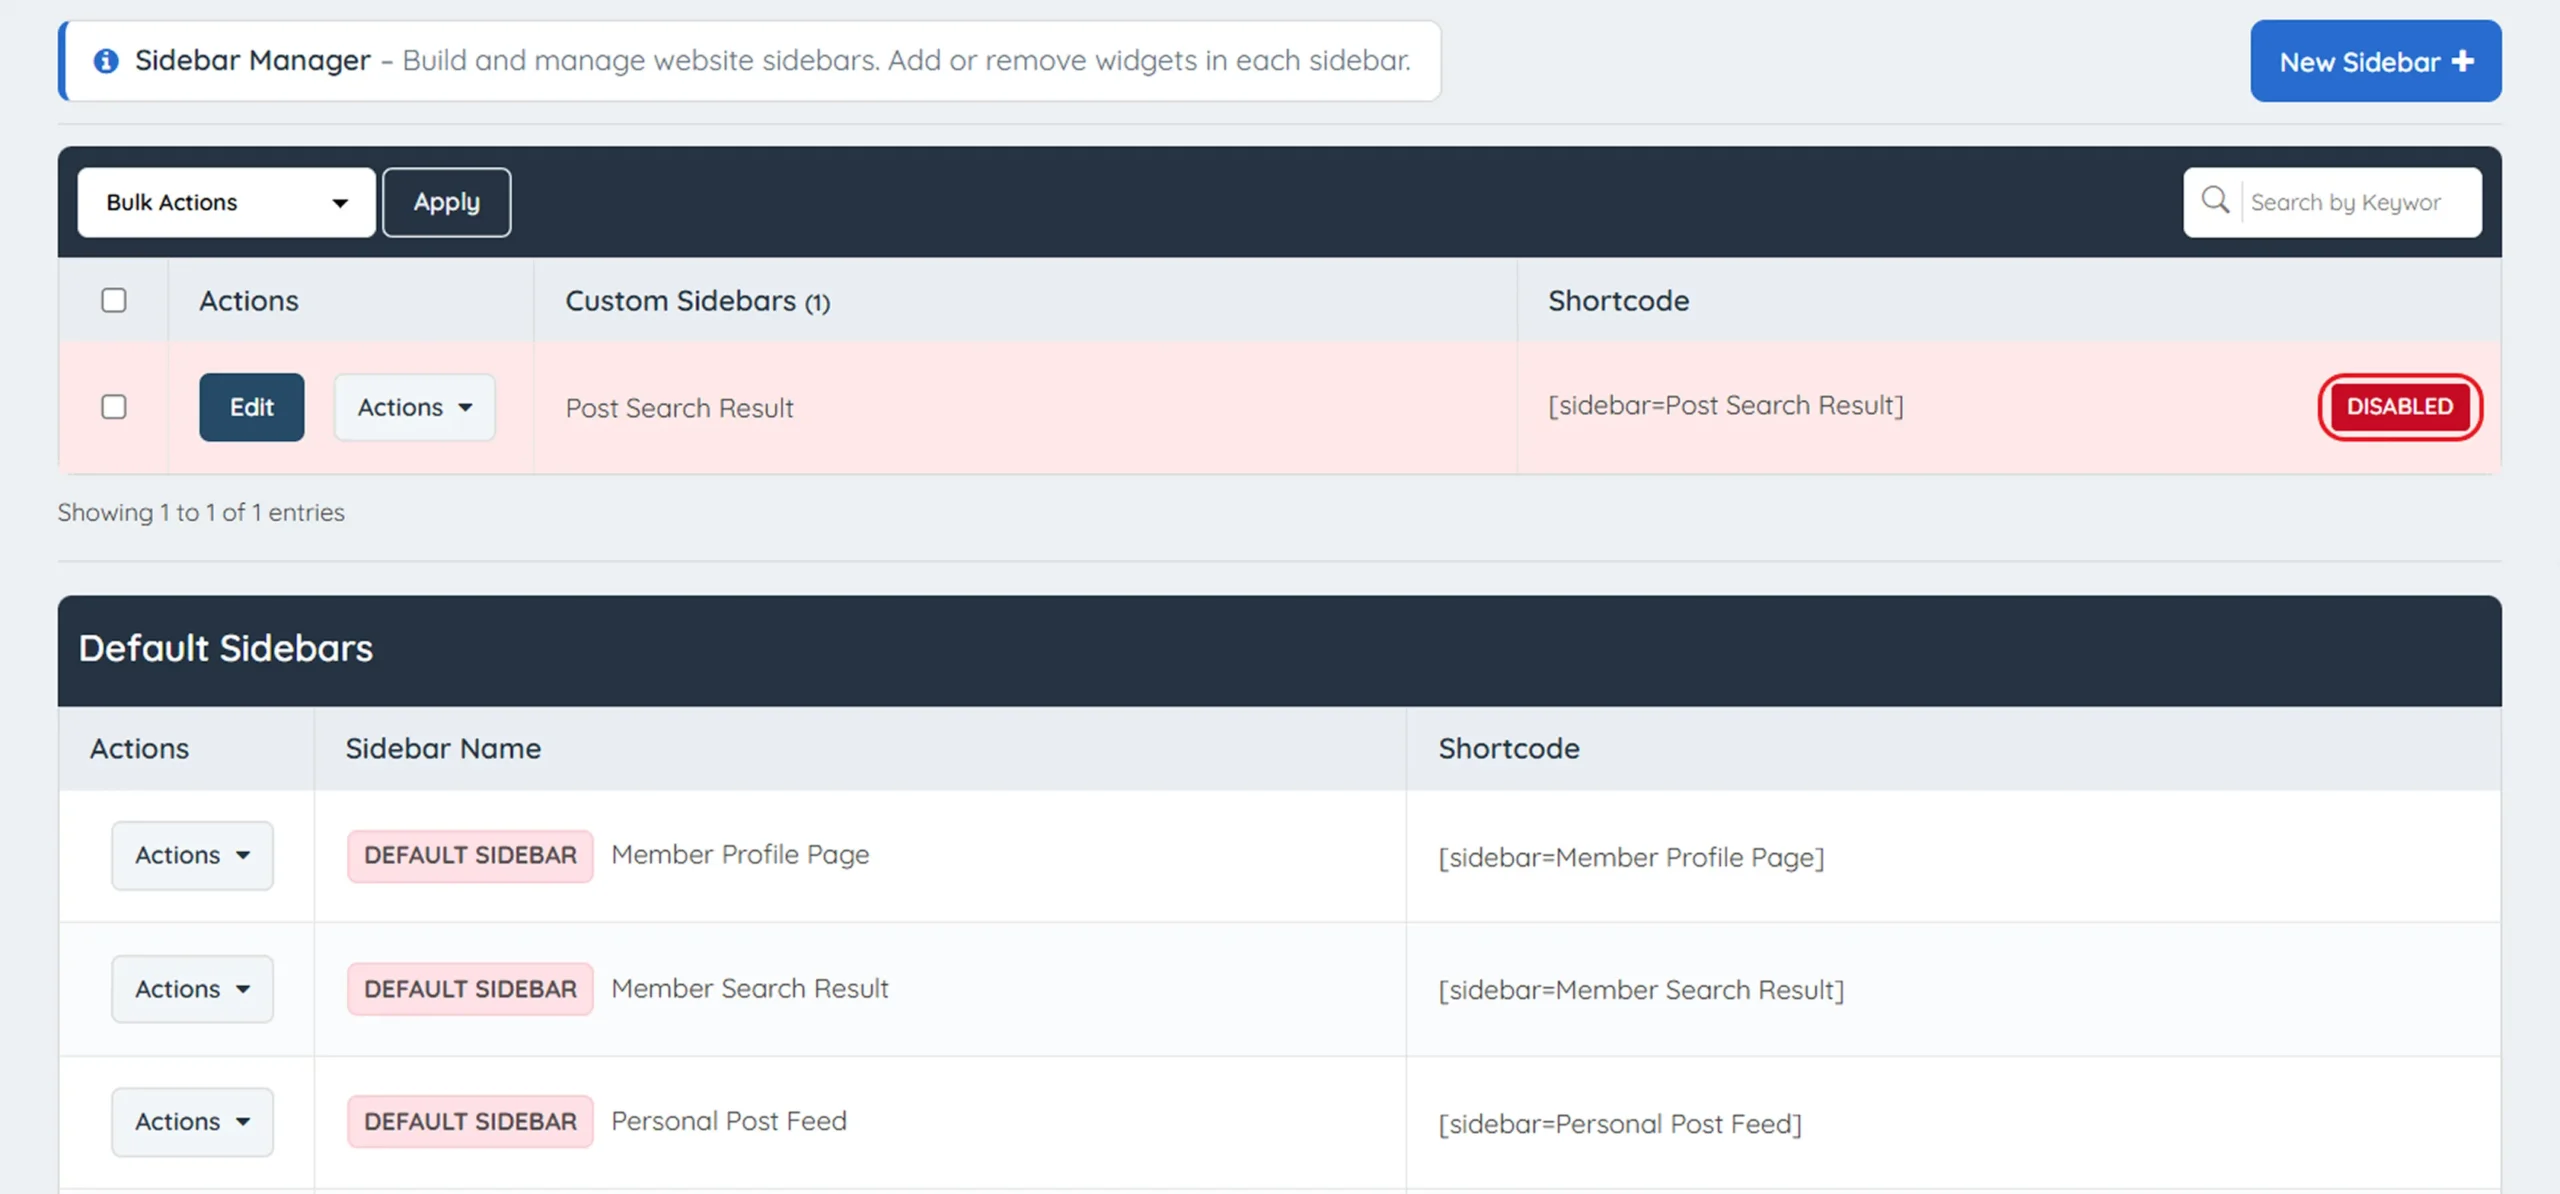Viewport: 2560px width, 1194px height.
Task: Open the Bulk Actions dropdown
Action: coord(226,202)
